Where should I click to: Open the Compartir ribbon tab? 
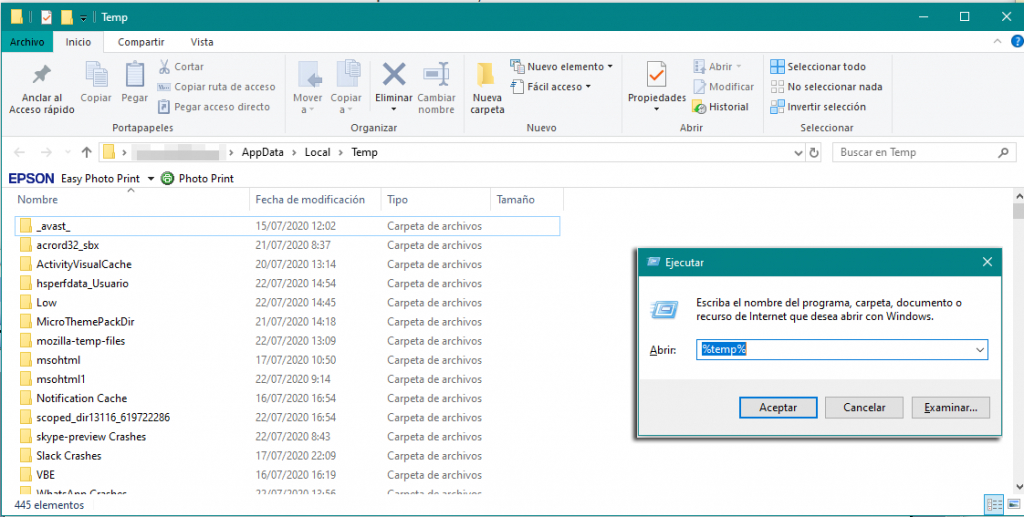point(141,42)
